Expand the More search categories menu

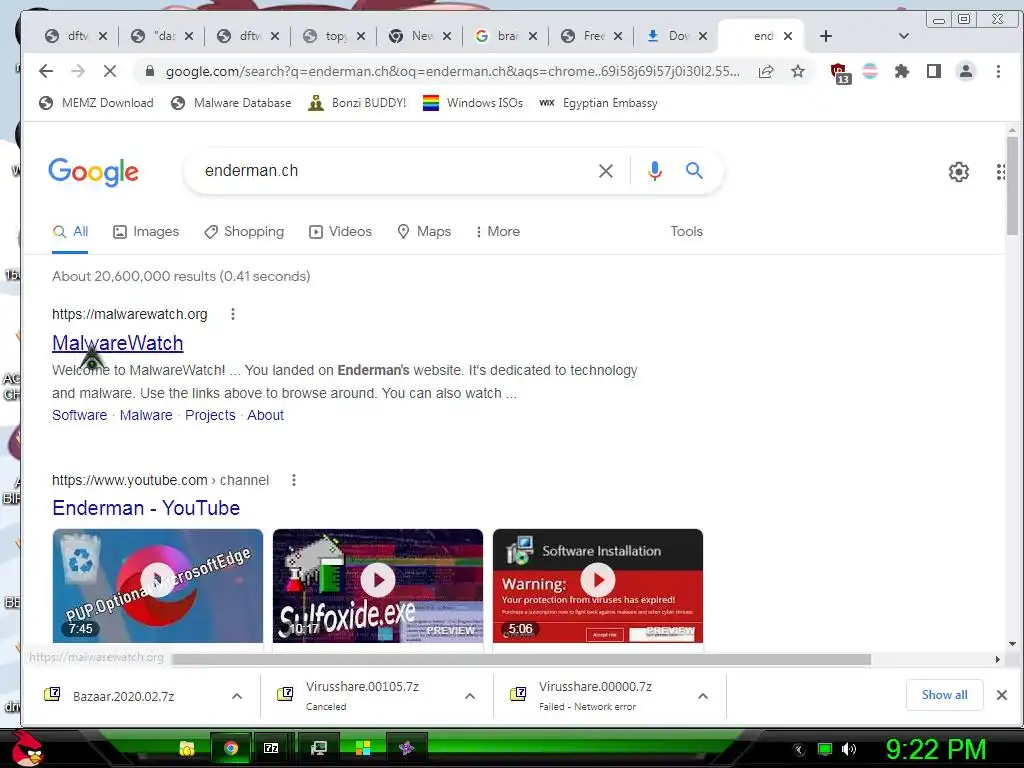coord(498,232)
